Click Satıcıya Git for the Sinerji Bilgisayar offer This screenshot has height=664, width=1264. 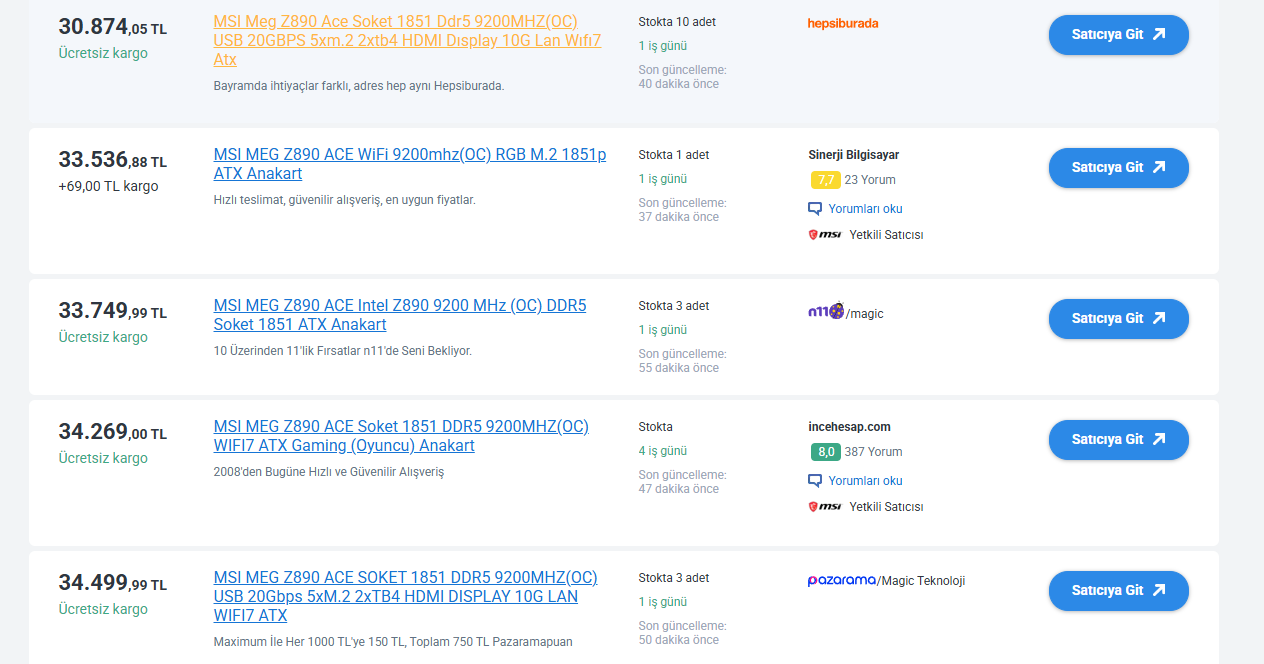1118,167
